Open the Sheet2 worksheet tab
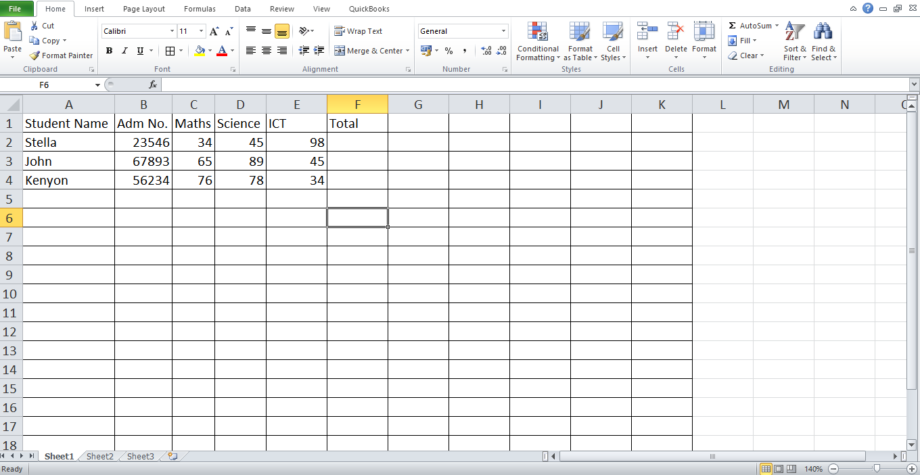Viewport: 920px width, 475px height. [x=99, y=456]
